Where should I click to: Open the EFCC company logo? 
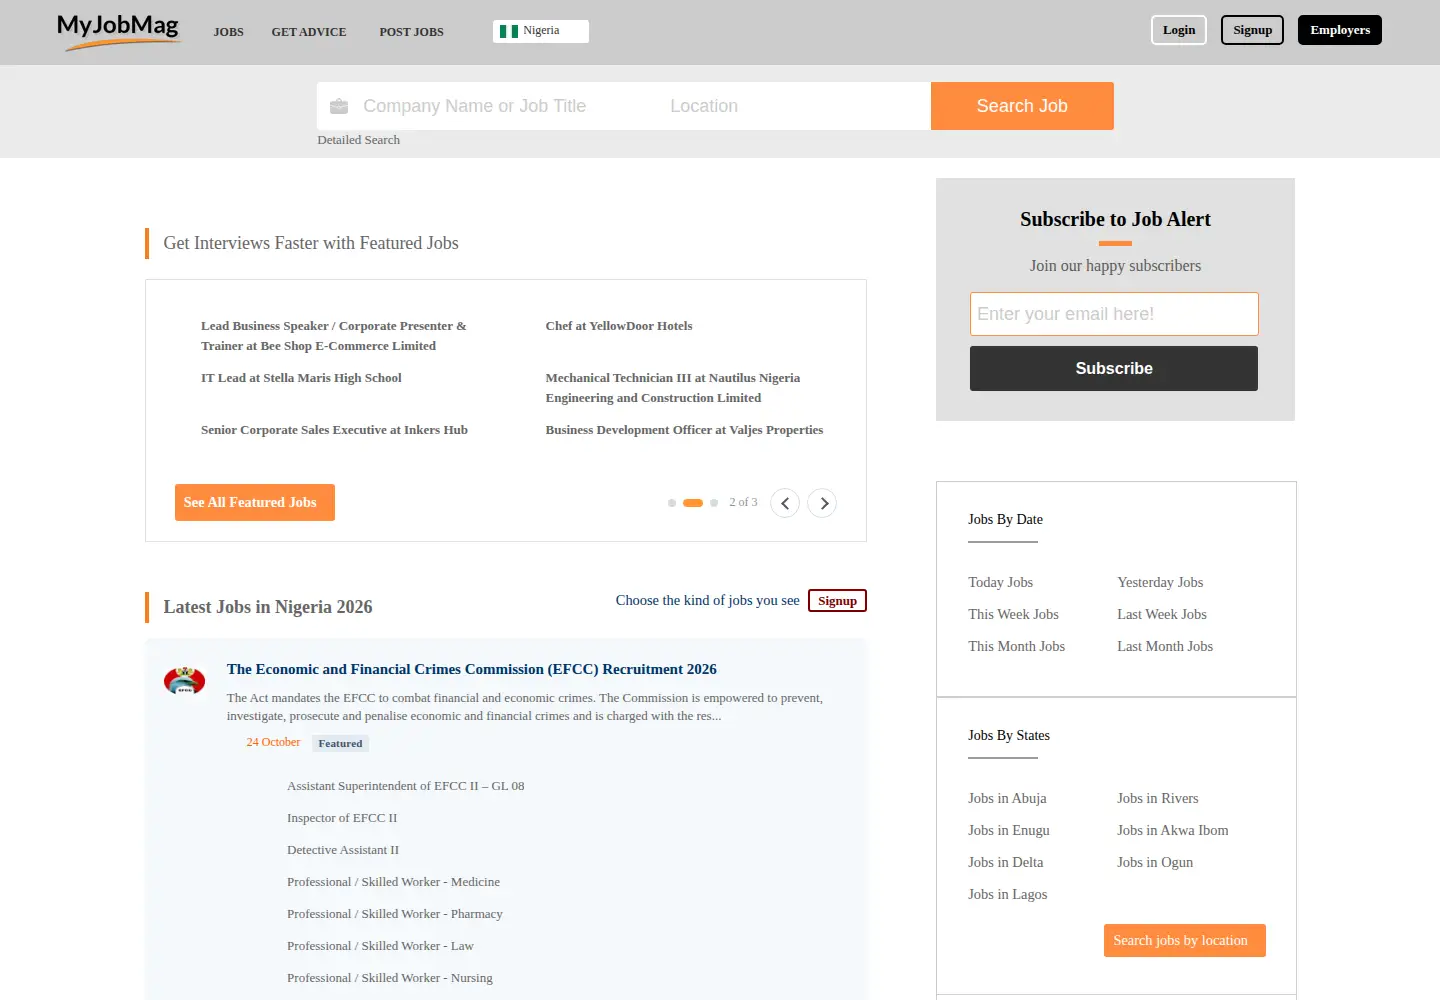pyautogui.click(x=184, y=681)
